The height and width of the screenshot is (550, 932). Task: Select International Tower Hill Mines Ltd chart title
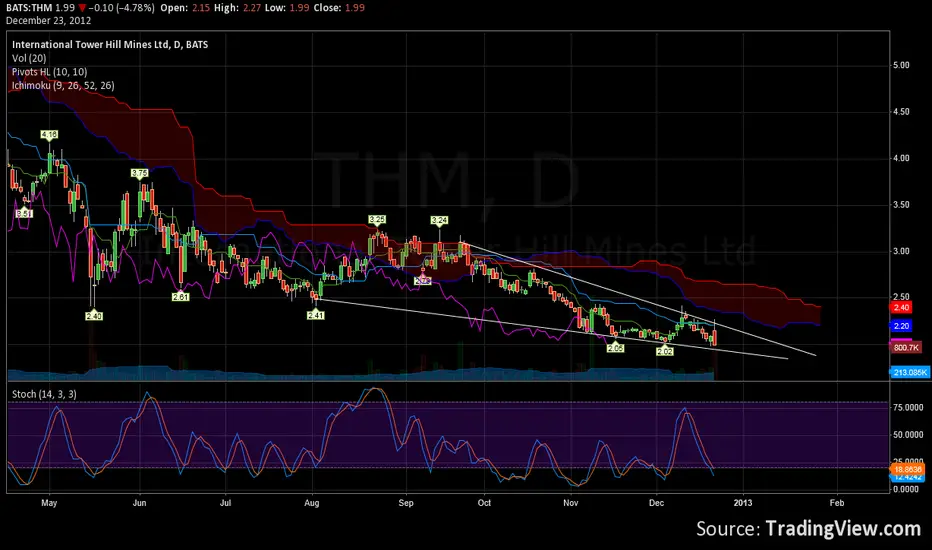point(110,45)
